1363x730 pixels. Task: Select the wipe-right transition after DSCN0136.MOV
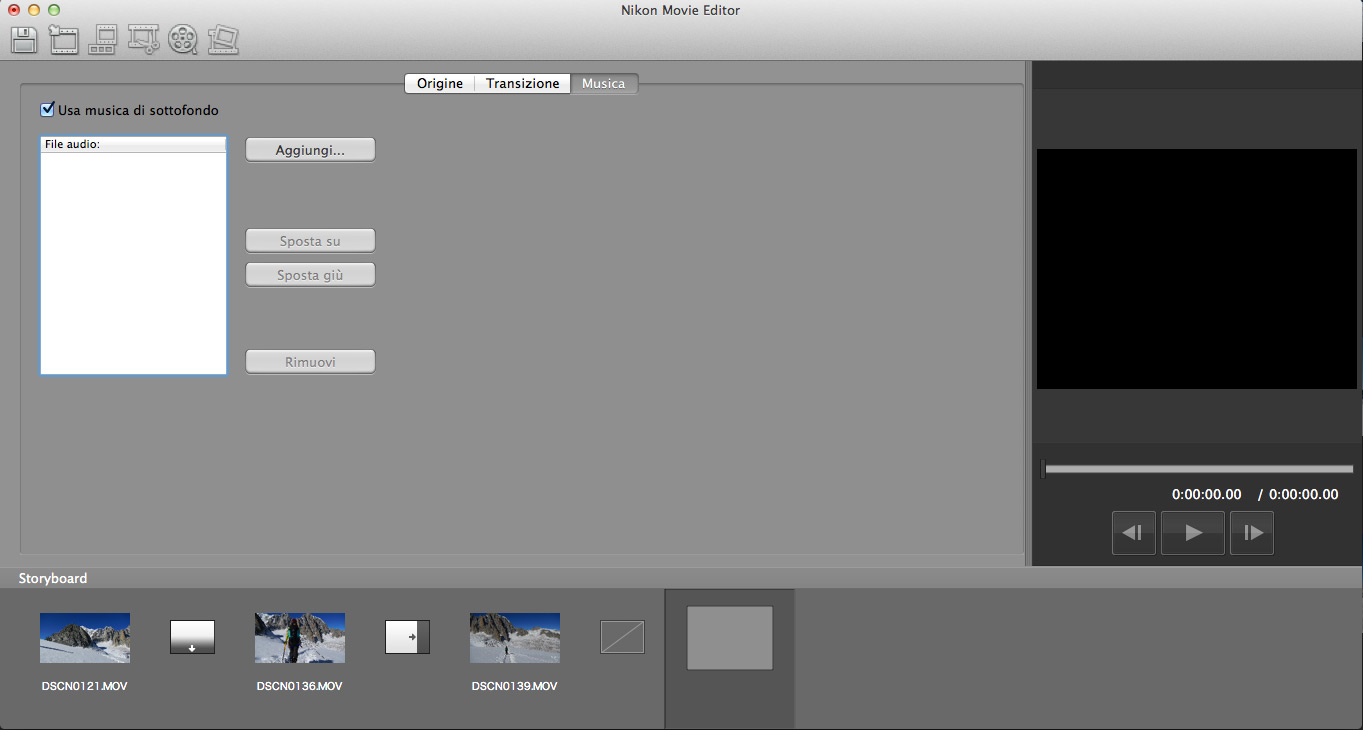[x=407, y=637]
